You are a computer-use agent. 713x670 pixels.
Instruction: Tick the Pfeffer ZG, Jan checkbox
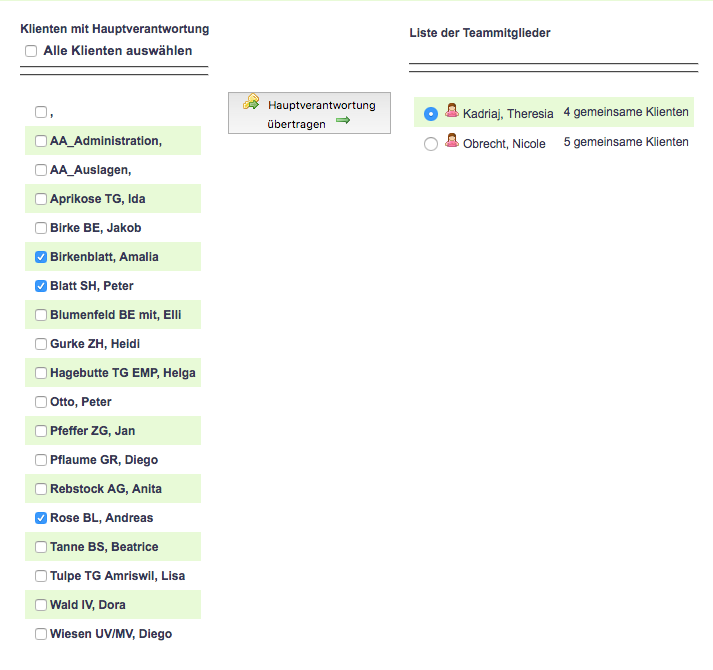[41, 431]
